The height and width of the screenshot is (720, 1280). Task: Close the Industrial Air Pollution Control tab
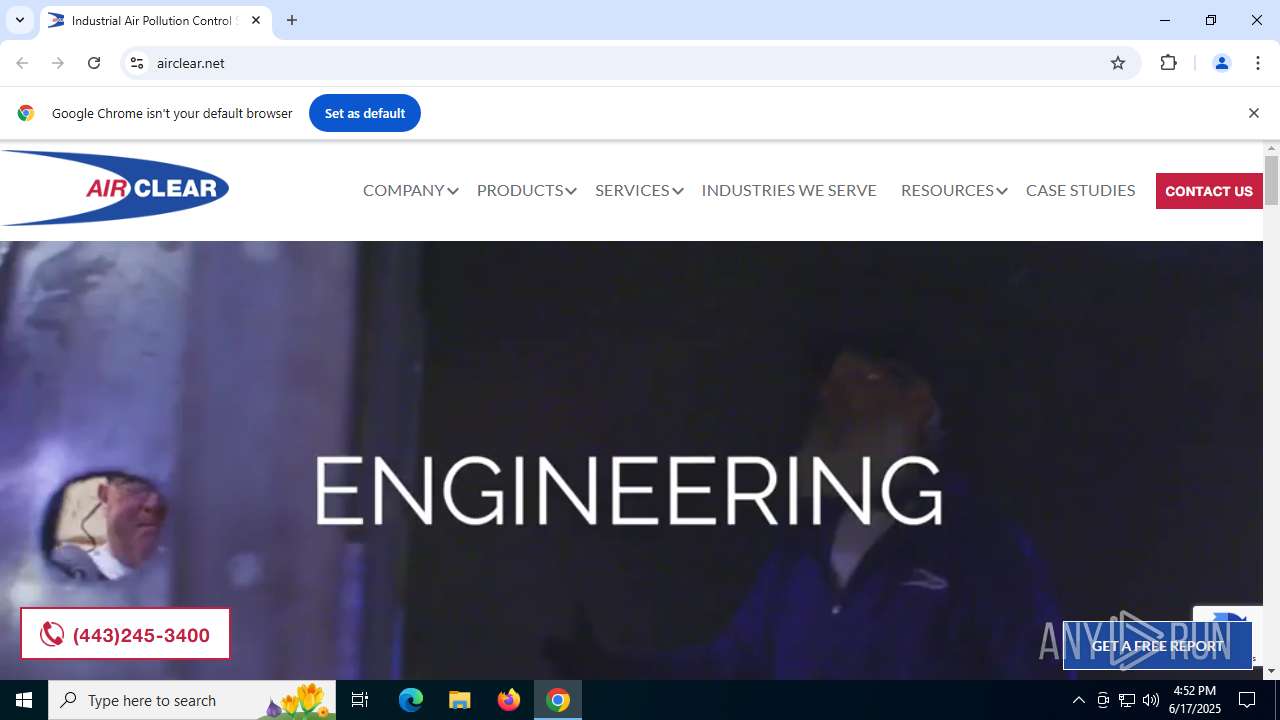[x=256, y=20]
